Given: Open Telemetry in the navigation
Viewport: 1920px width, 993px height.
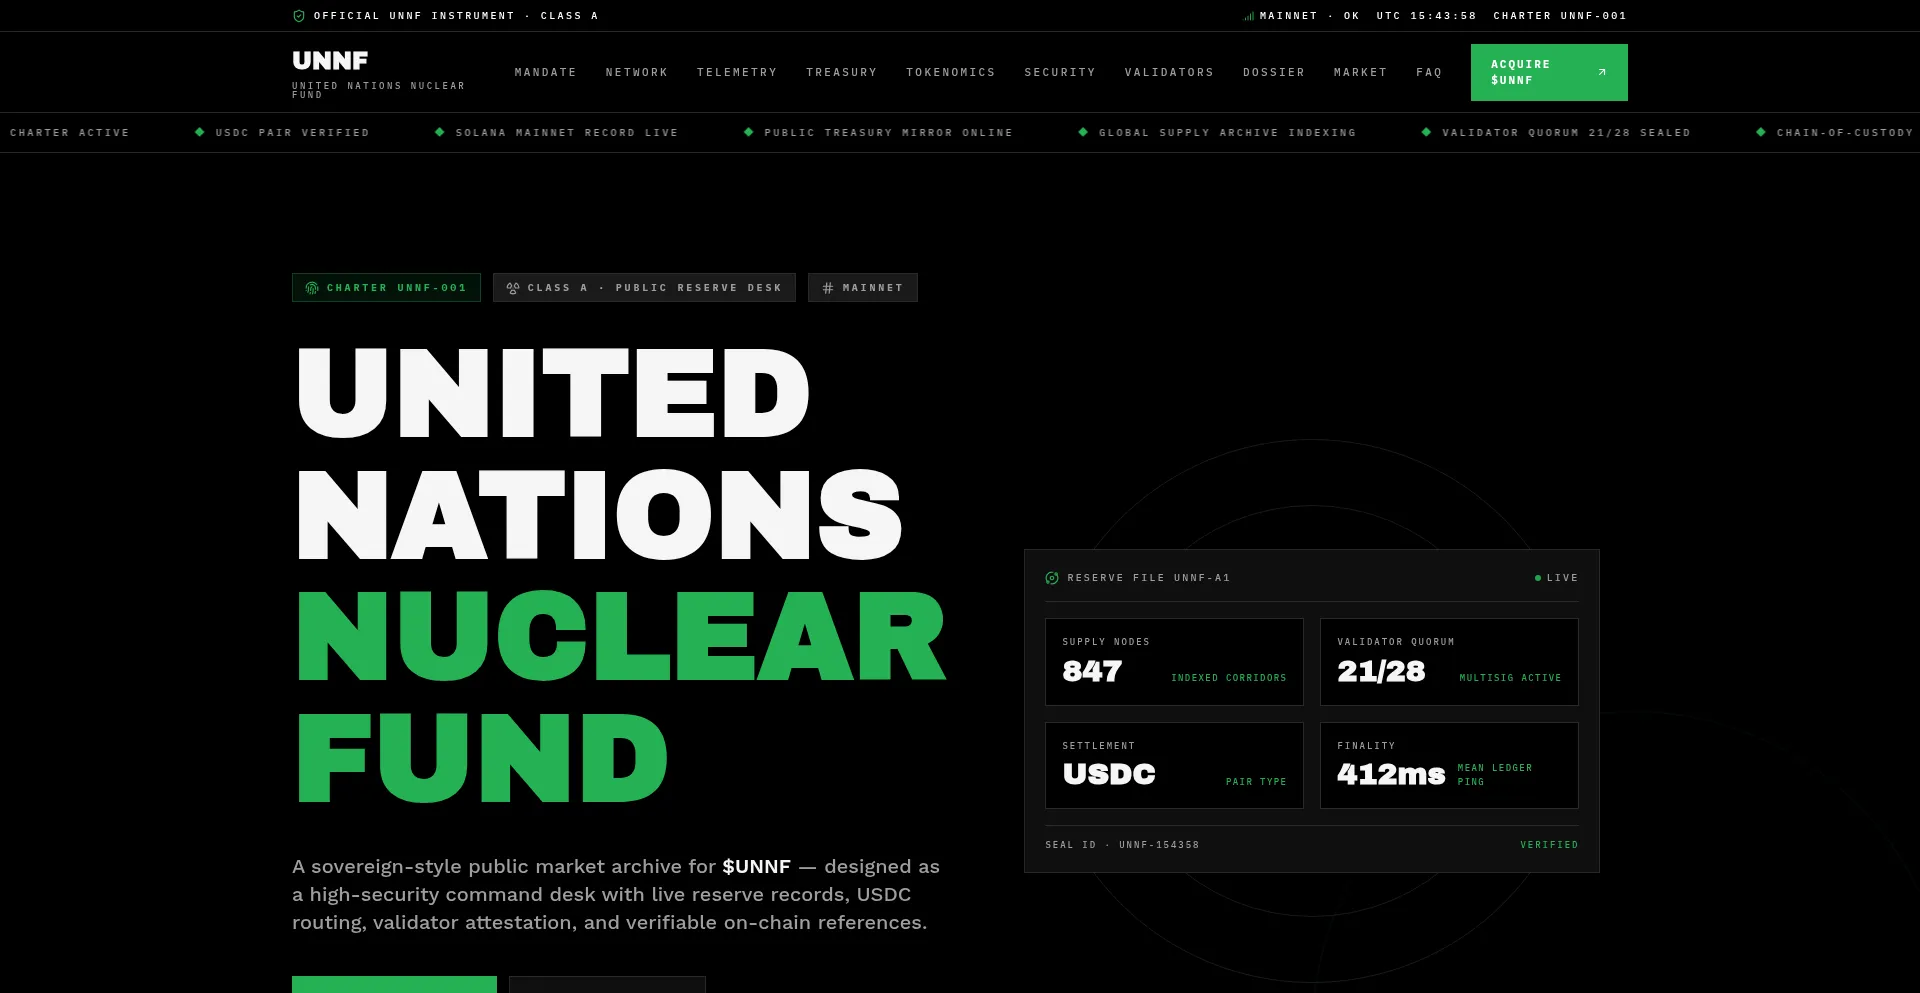Looking at the screenshot, I should [737, 73].
